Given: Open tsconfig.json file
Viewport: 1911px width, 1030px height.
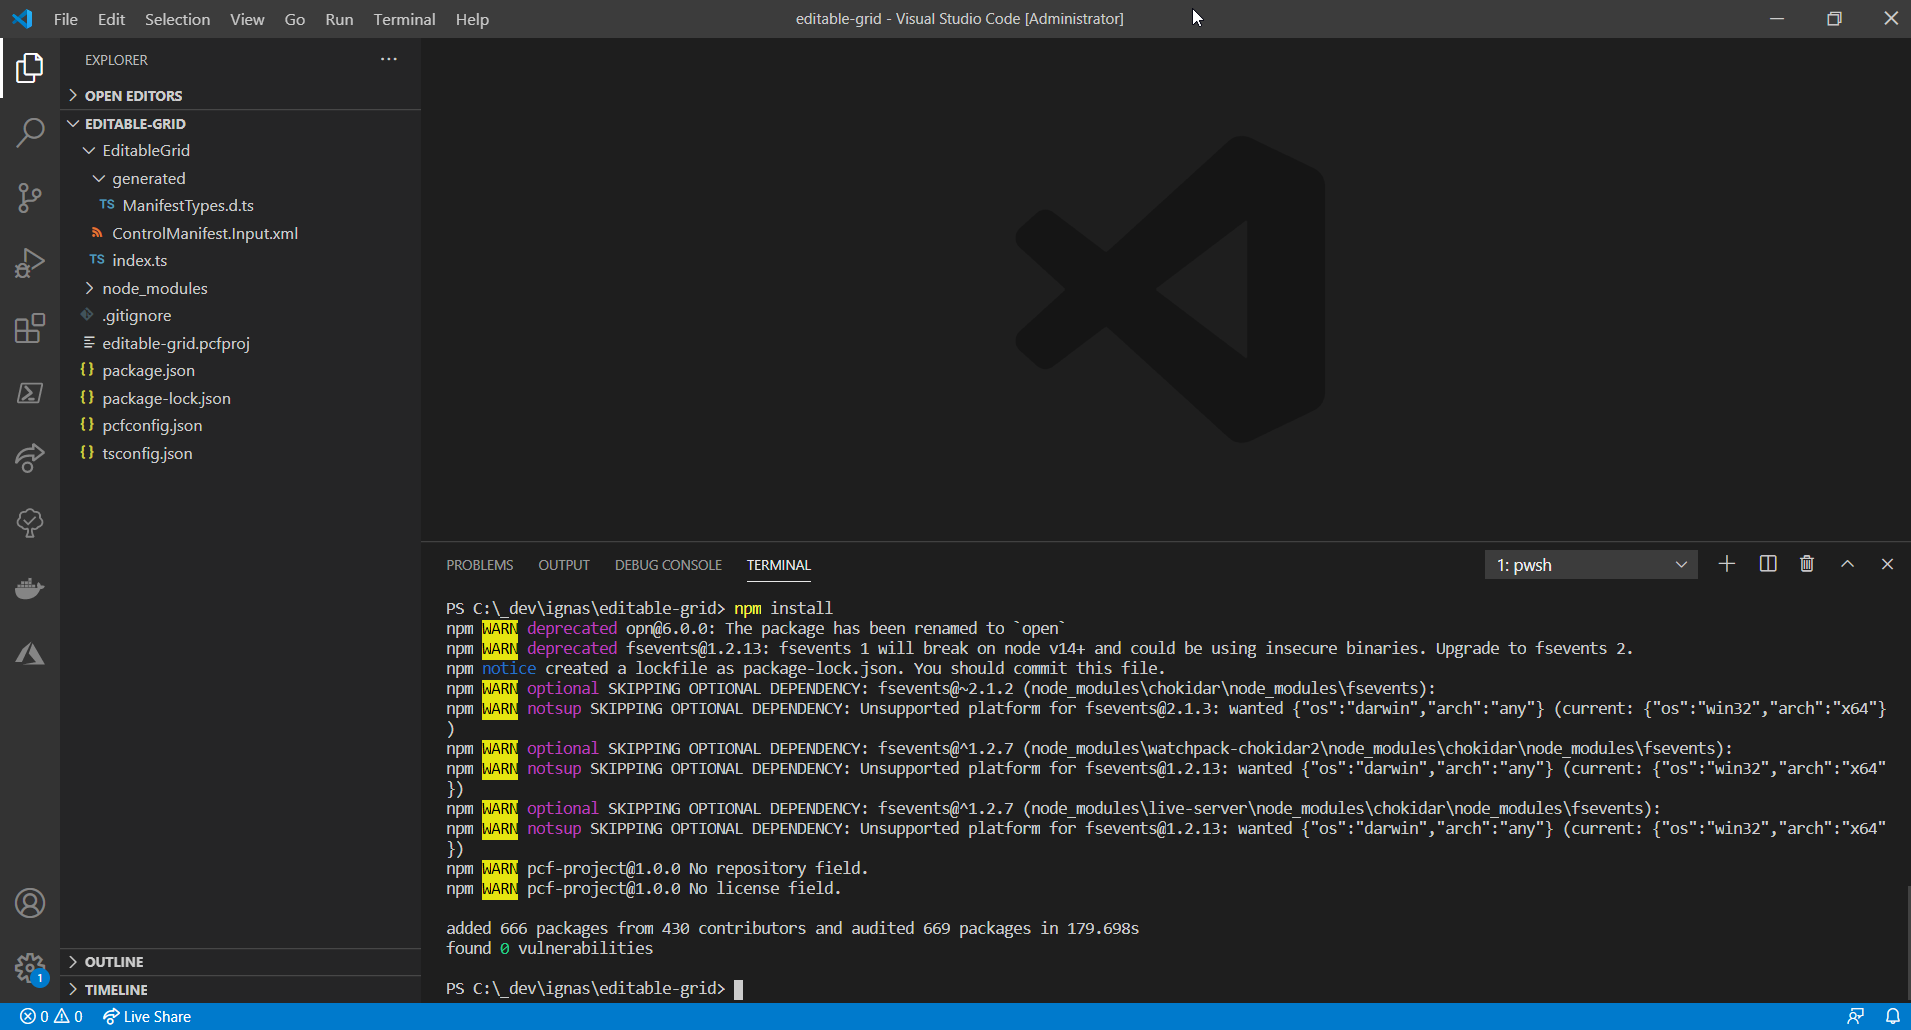Looking at the screenshot, I should tap(240, 453).
